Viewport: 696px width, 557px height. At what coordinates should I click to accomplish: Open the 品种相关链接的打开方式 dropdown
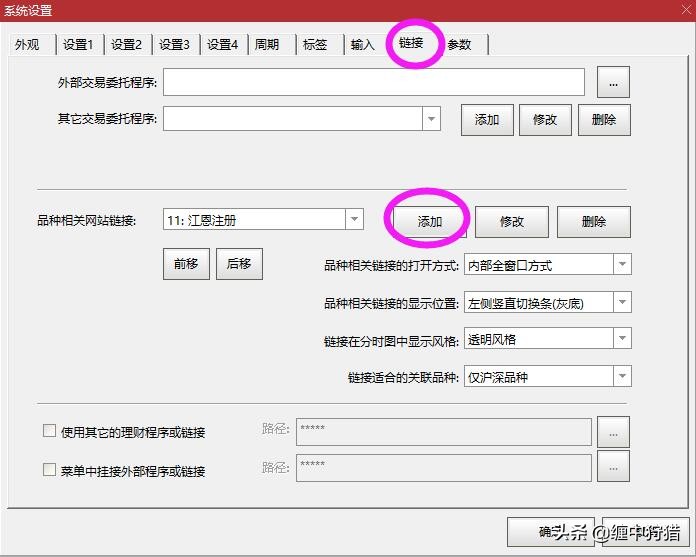622,265
